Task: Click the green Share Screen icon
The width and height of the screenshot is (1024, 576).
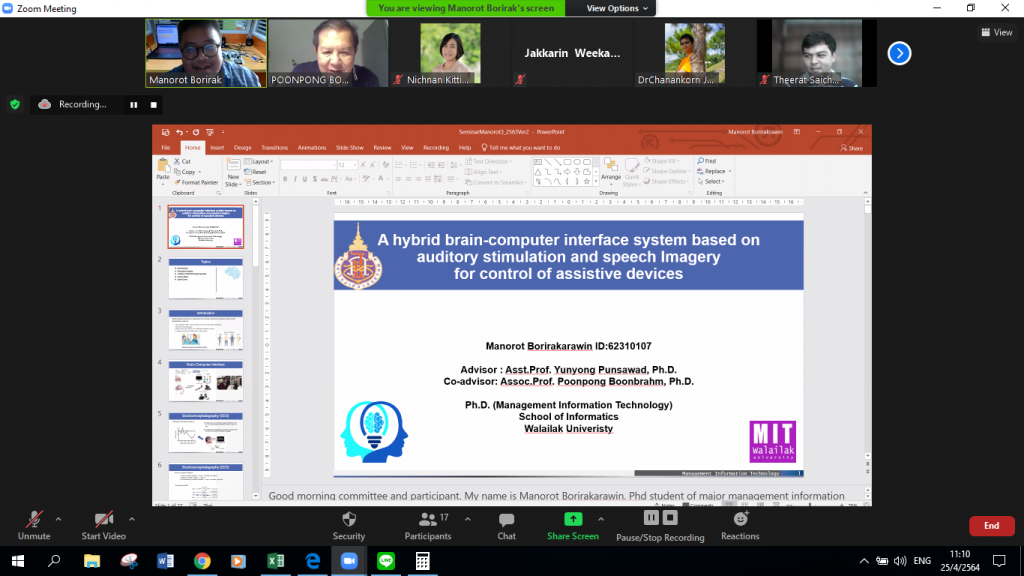Action: pyautogui.click(x=573, y=519)
